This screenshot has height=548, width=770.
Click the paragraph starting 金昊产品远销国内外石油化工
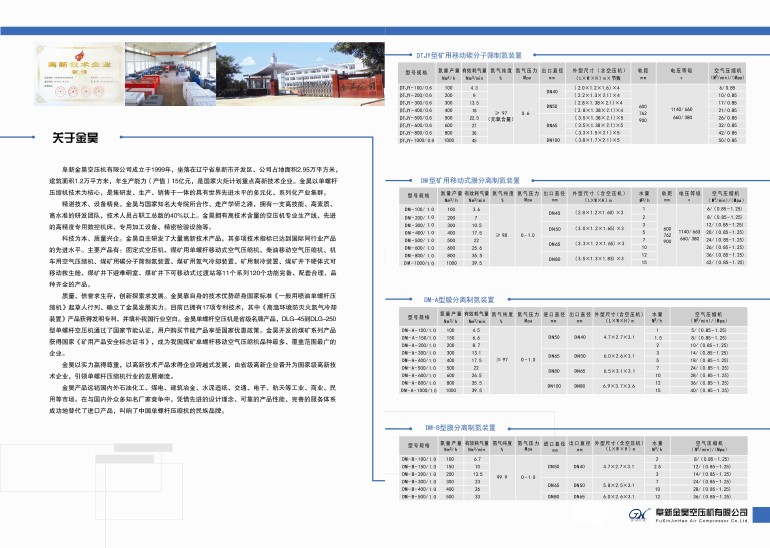pyautogui.click(x=193, y=399)
